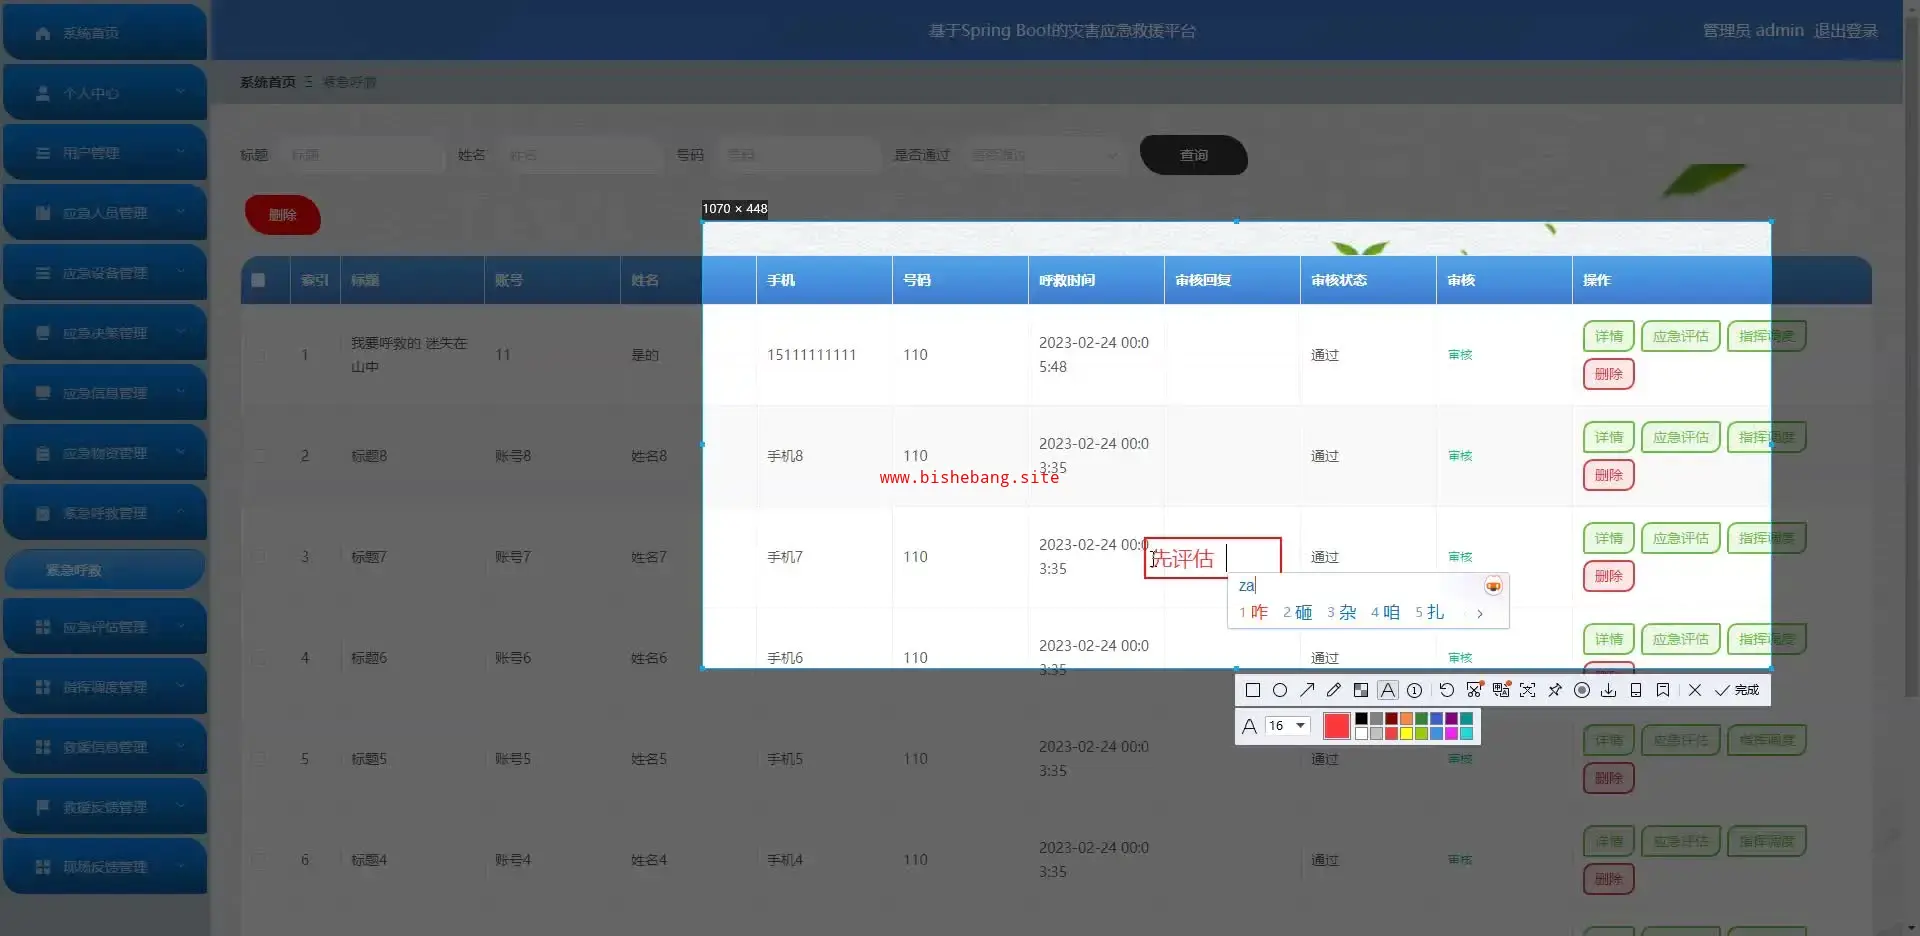
Task: Select the ellipse annotation tool
Action: click(x=1279, y=690)
